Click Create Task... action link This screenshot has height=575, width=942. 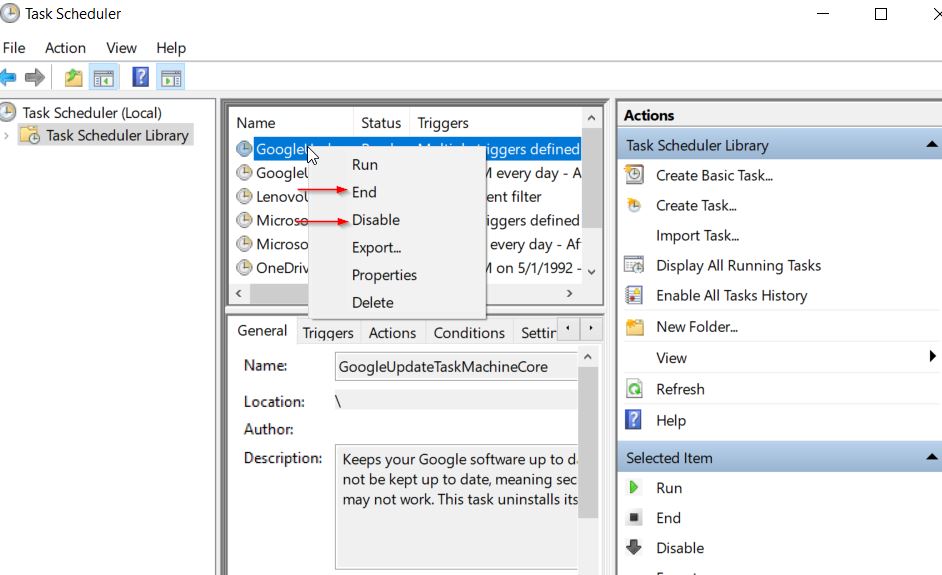(x=696, y=205)
